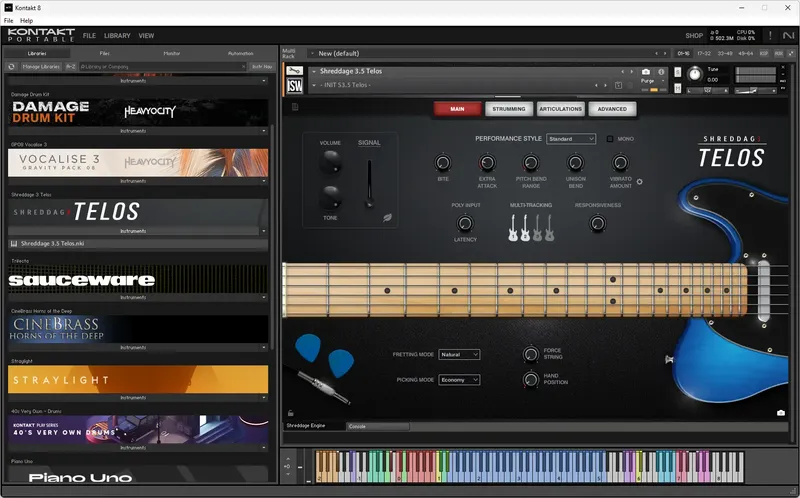800x498 pixels.
Task: Toggle the Solo S button
Action: [x=678, y=72]
